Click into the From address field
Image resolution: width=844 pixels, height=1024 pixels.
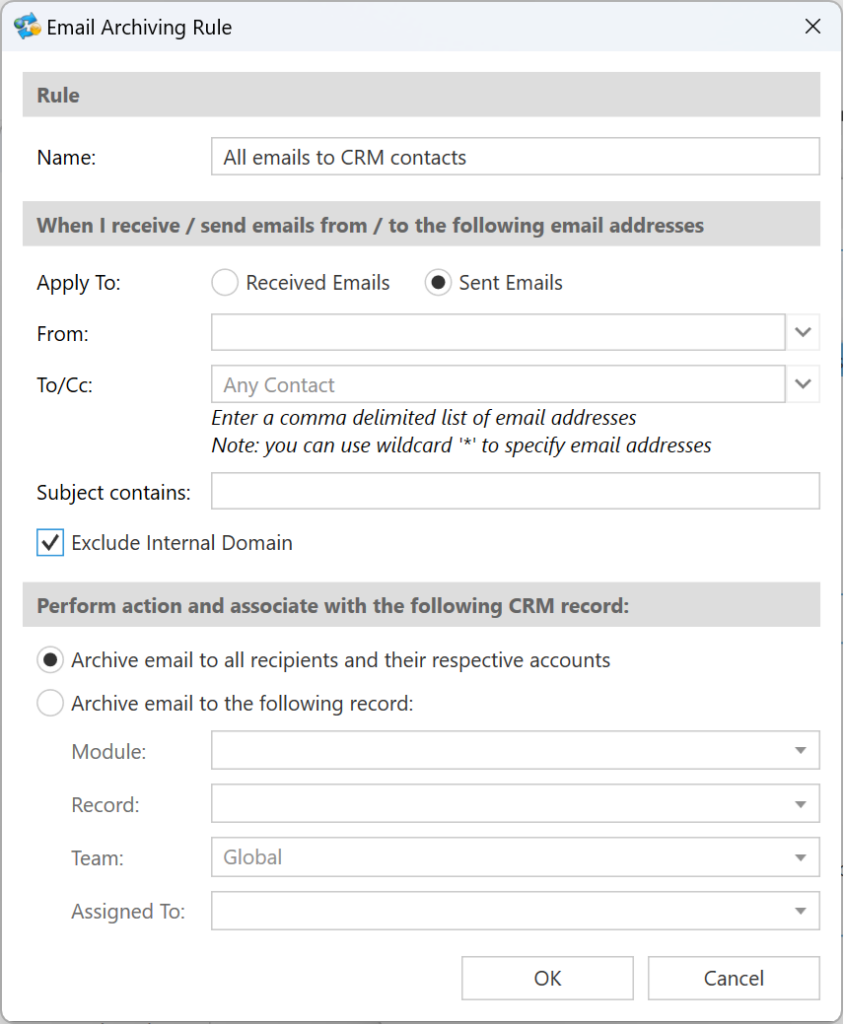(x=498, y=332)
